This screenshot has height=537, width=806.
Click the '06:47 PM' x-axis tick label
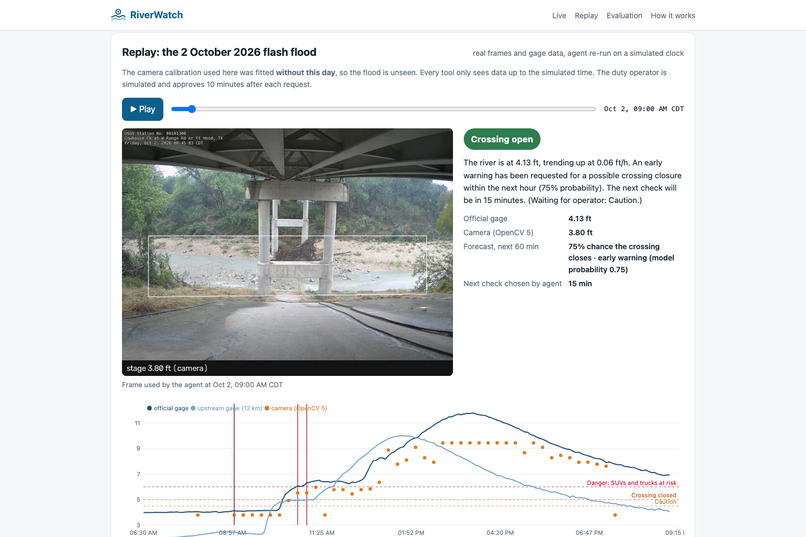tap(589, 532)
